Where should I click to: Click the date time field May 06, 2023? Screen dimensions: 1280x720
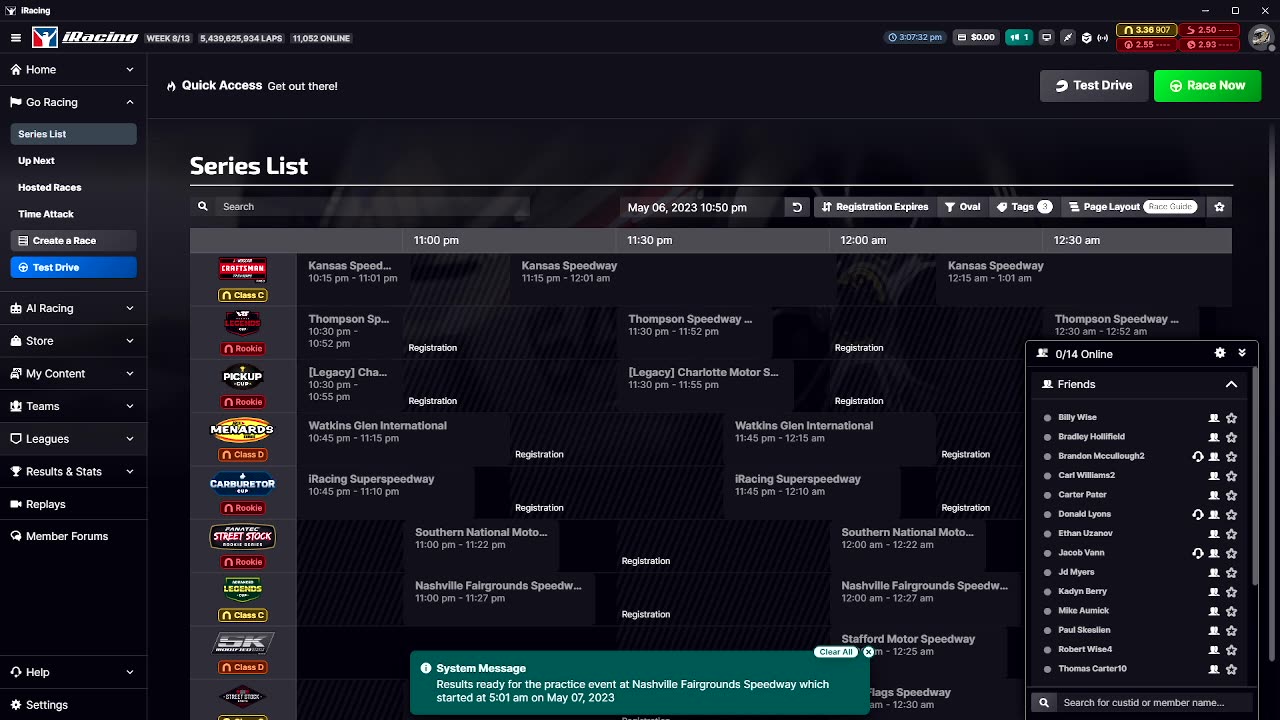coord(700,207)
